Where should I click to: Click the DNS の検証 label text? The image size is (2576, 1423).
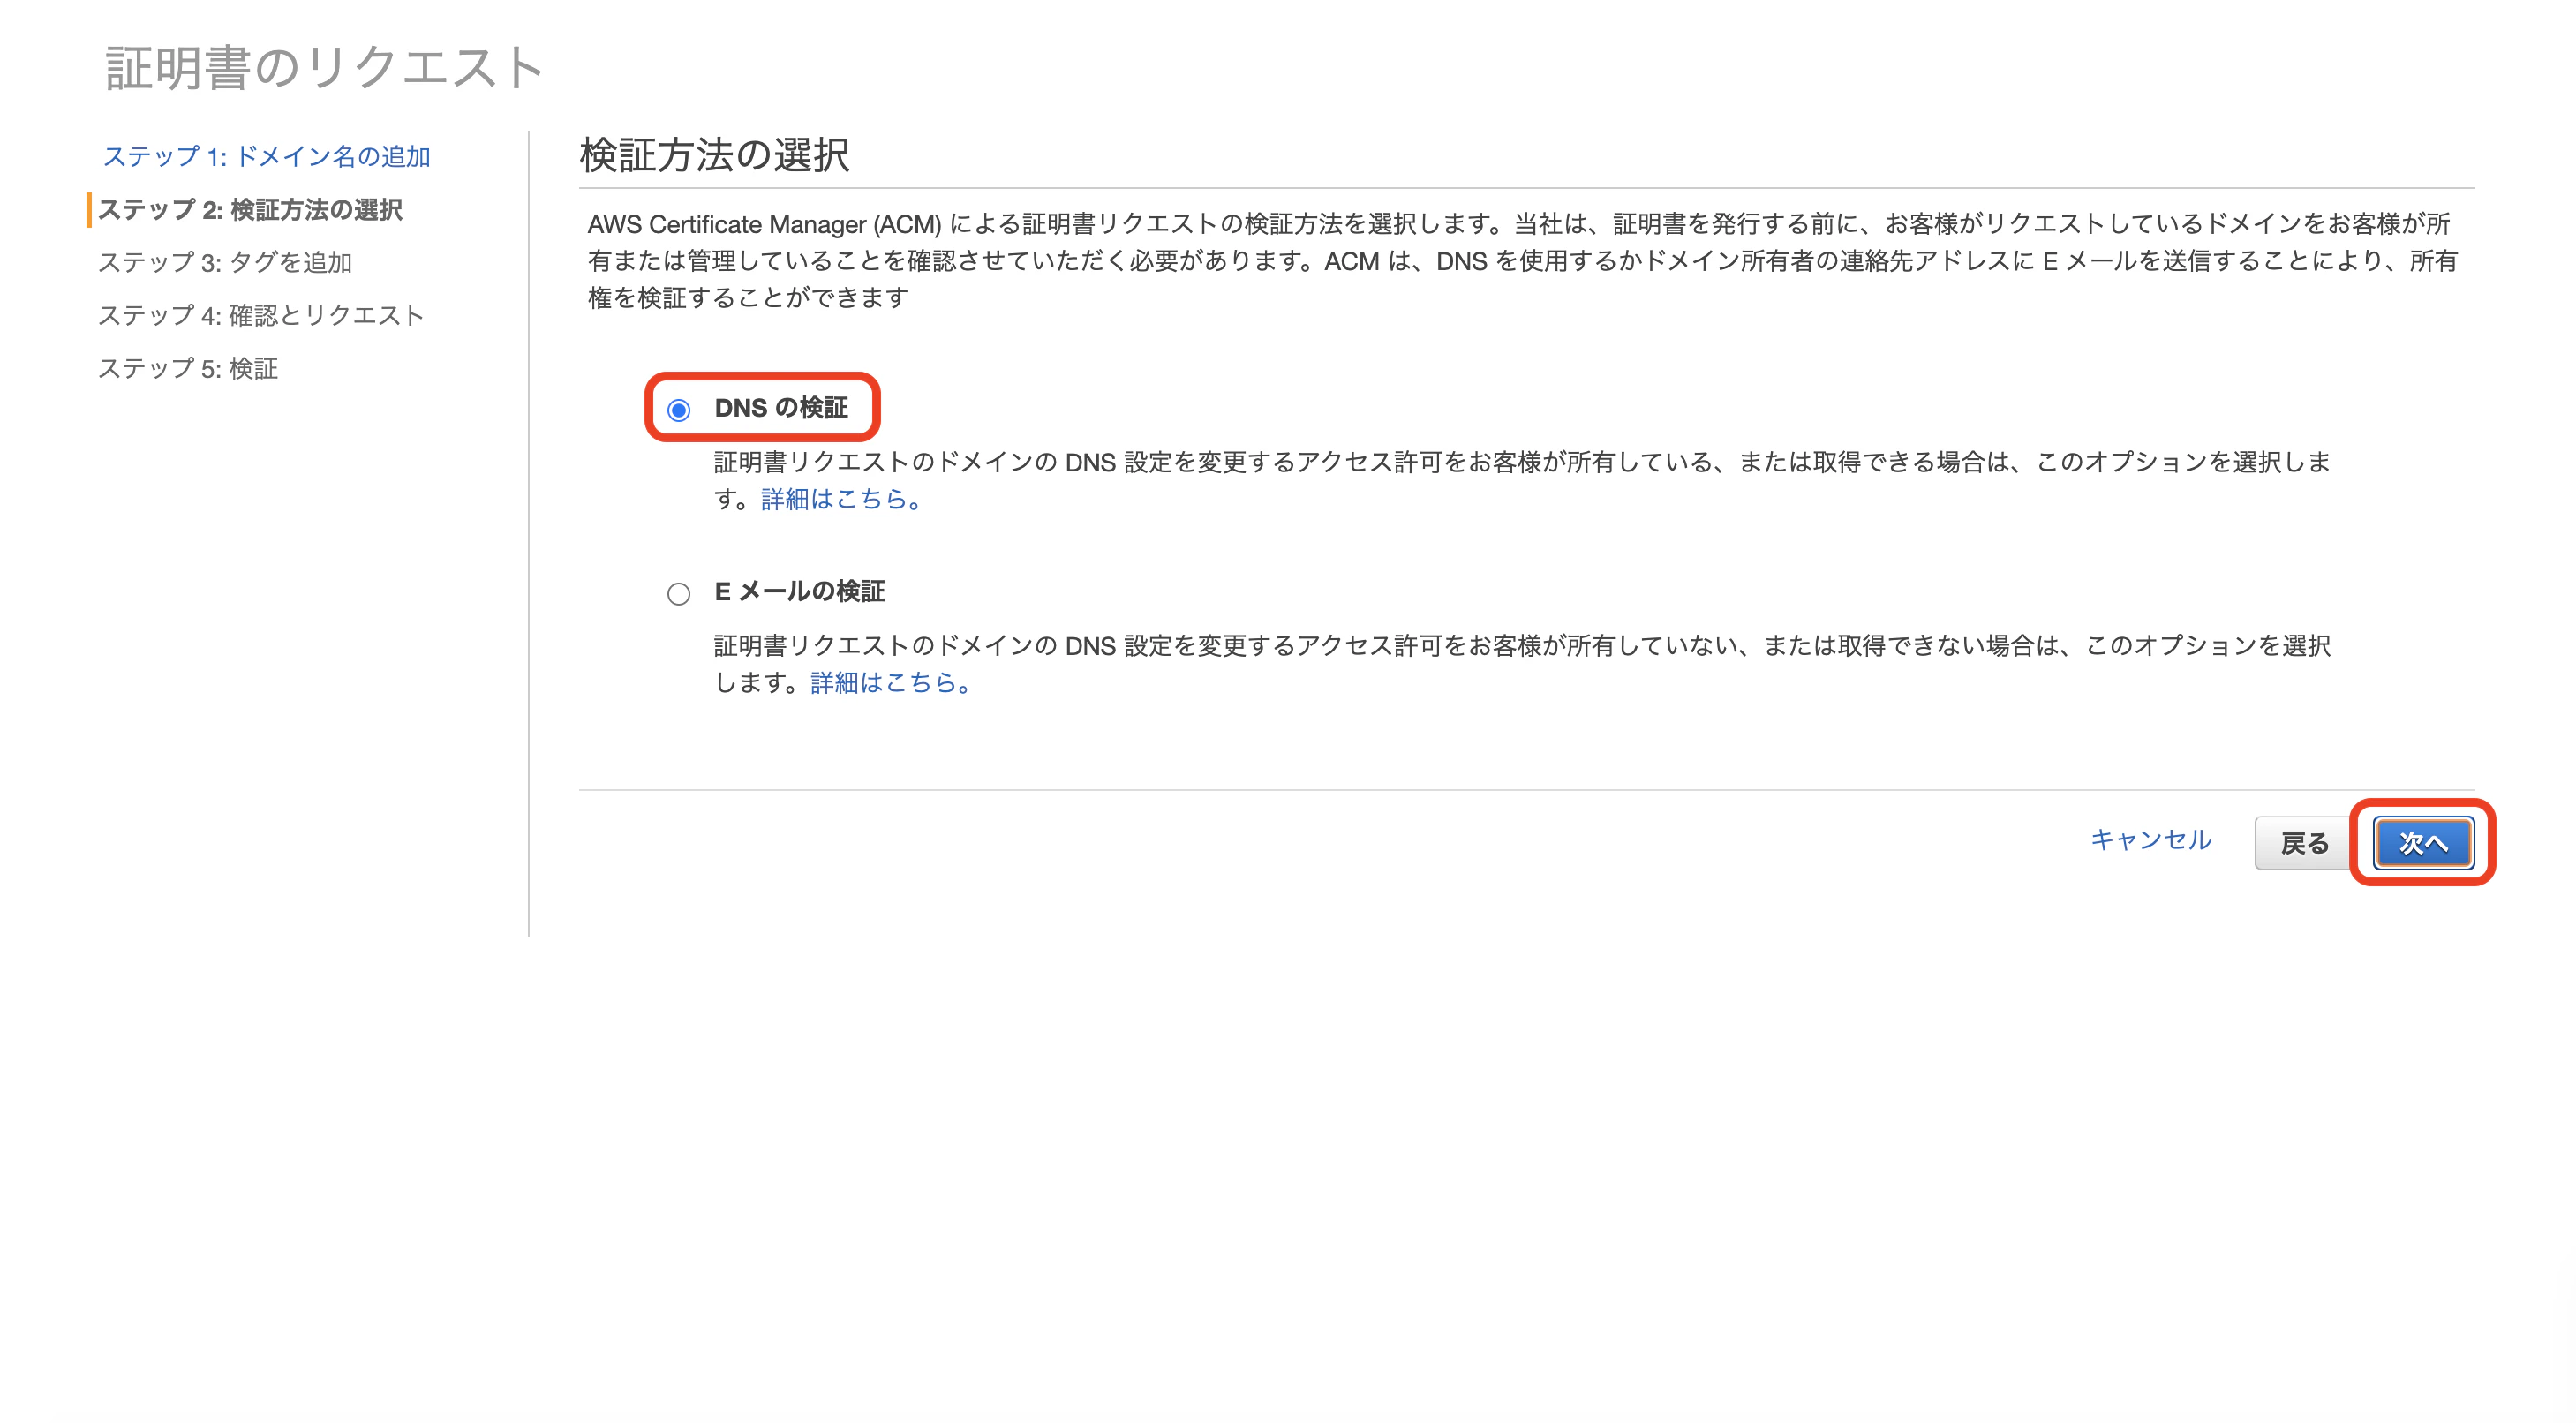click(781, 408)
